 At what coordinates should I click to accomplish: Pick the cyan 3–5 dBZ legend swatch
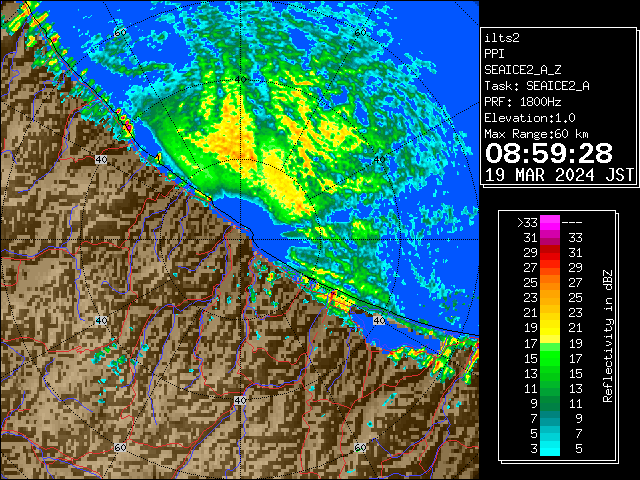pyautogui.click(x=550, y=448)
